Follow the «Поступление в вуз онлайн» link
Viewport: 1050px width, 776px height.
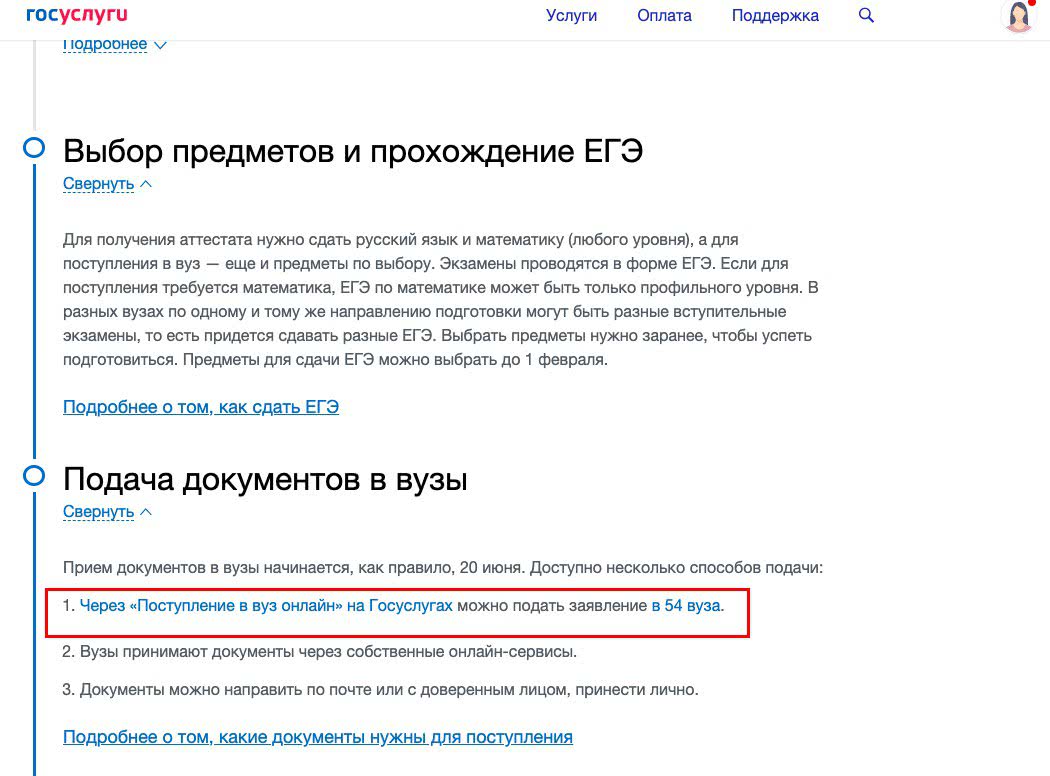pyautogui.click(x=266, y=606)
